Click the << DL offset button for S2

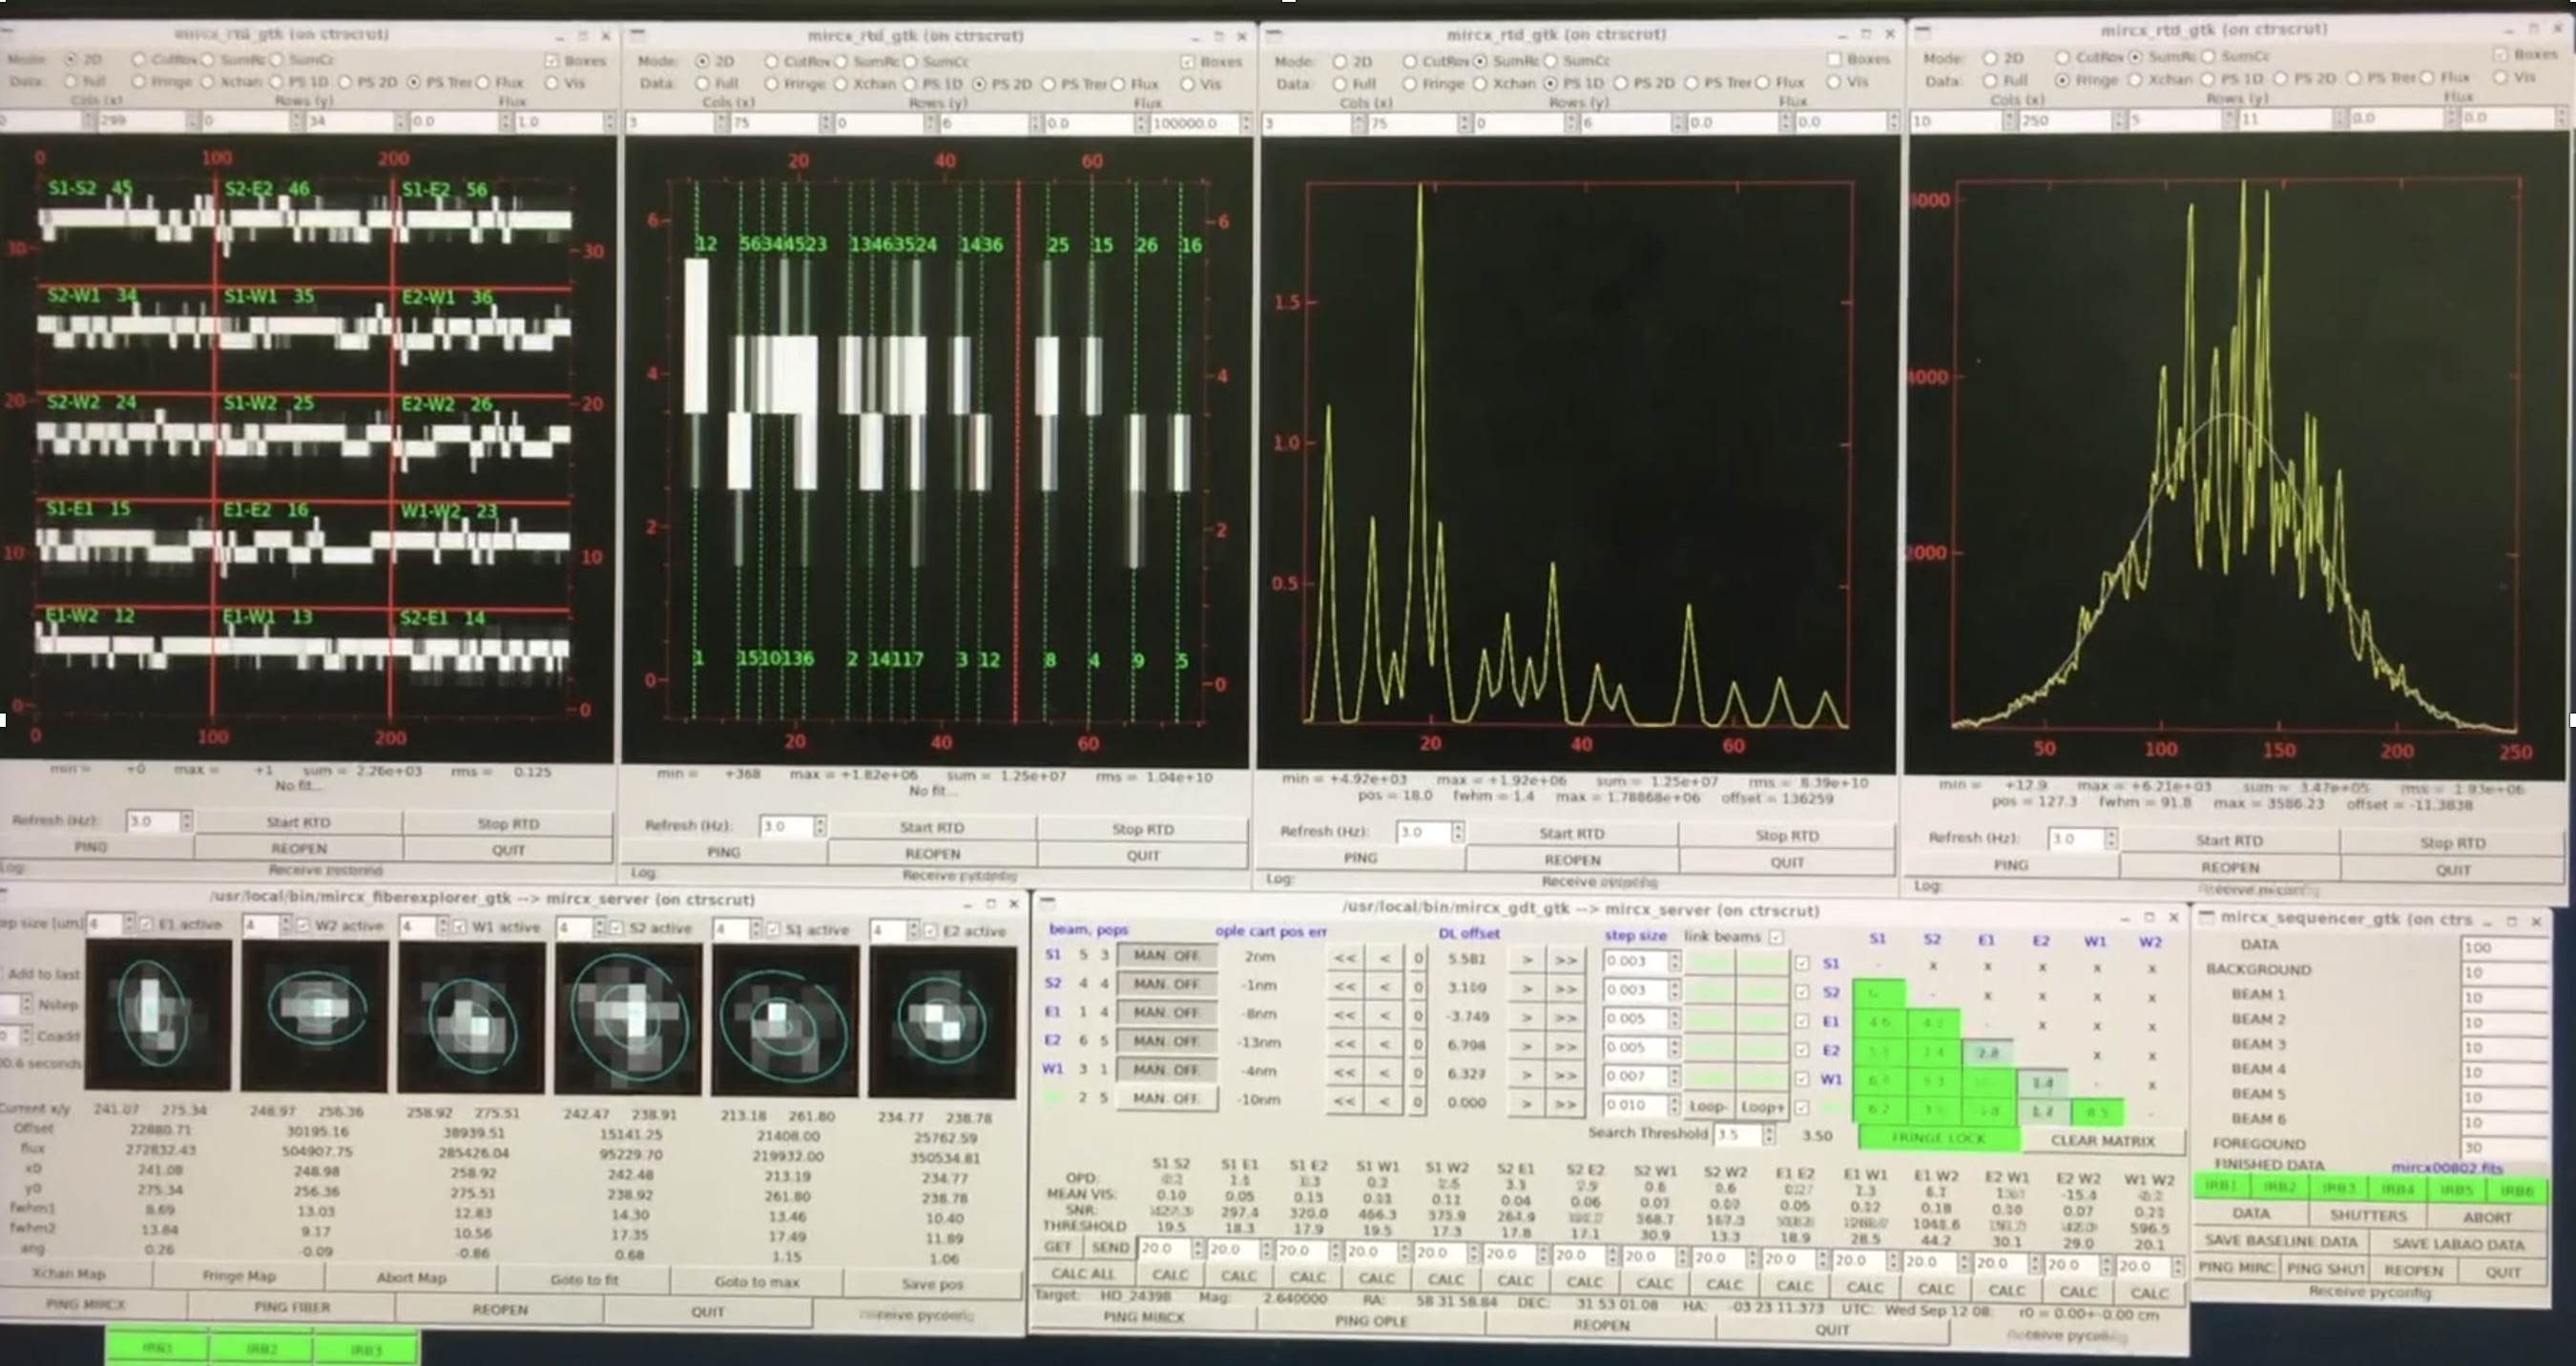pos(1345,987)
